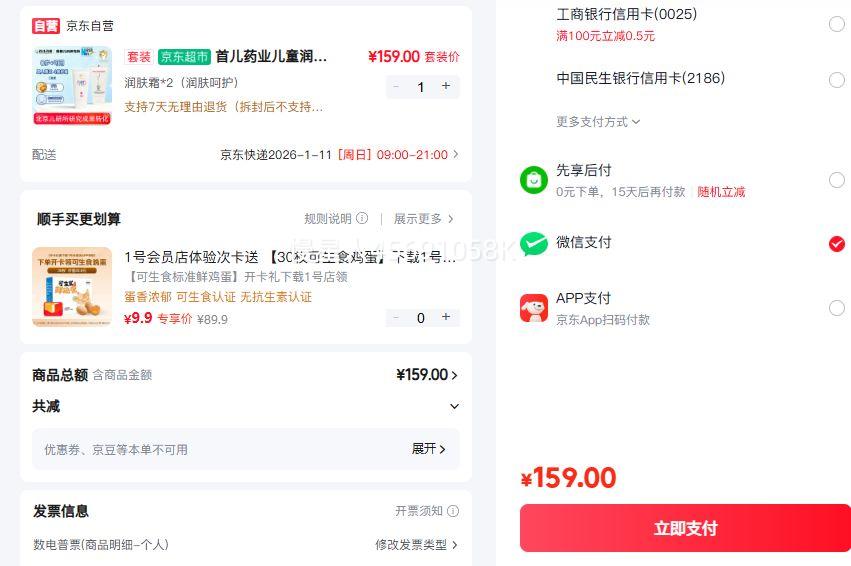
Task: Click the WeChat Pay green icon
Action: pyautogui.click(x=534, y=244)
